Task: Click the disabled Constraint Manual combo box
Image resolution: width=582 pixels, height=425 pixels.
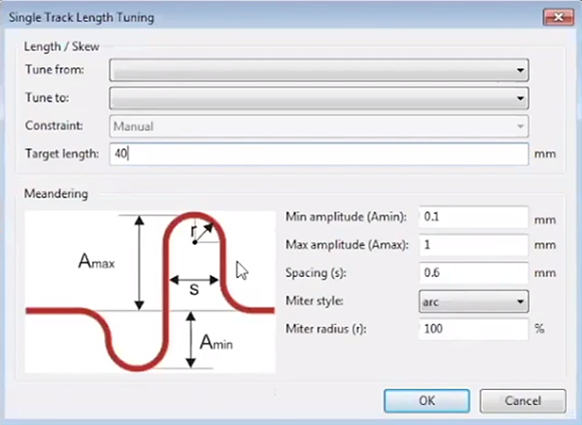Action: click(x=319, y=126)
